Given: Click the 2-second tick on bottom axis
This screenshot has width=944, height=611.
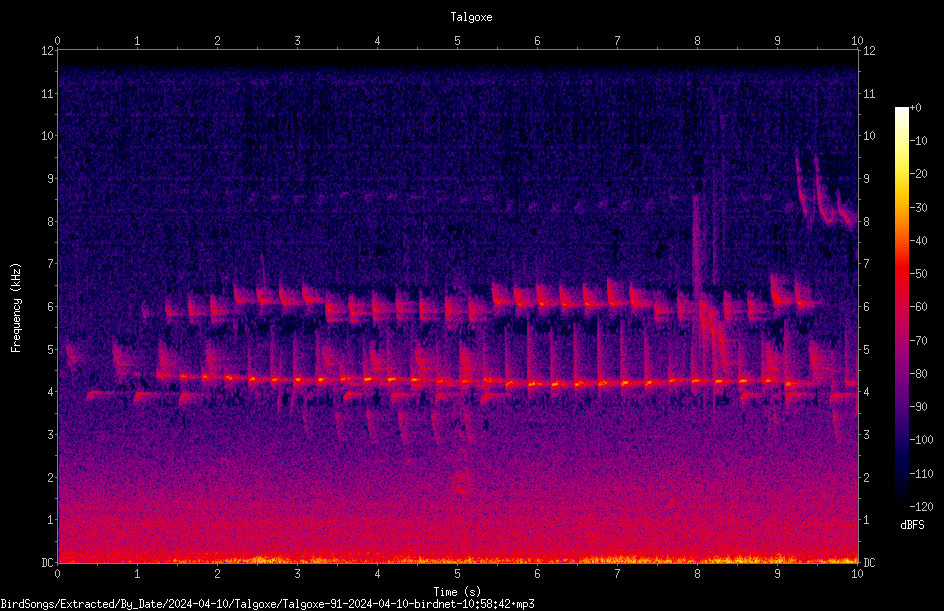Looking at the screenshot, I should tap(217, 574).
